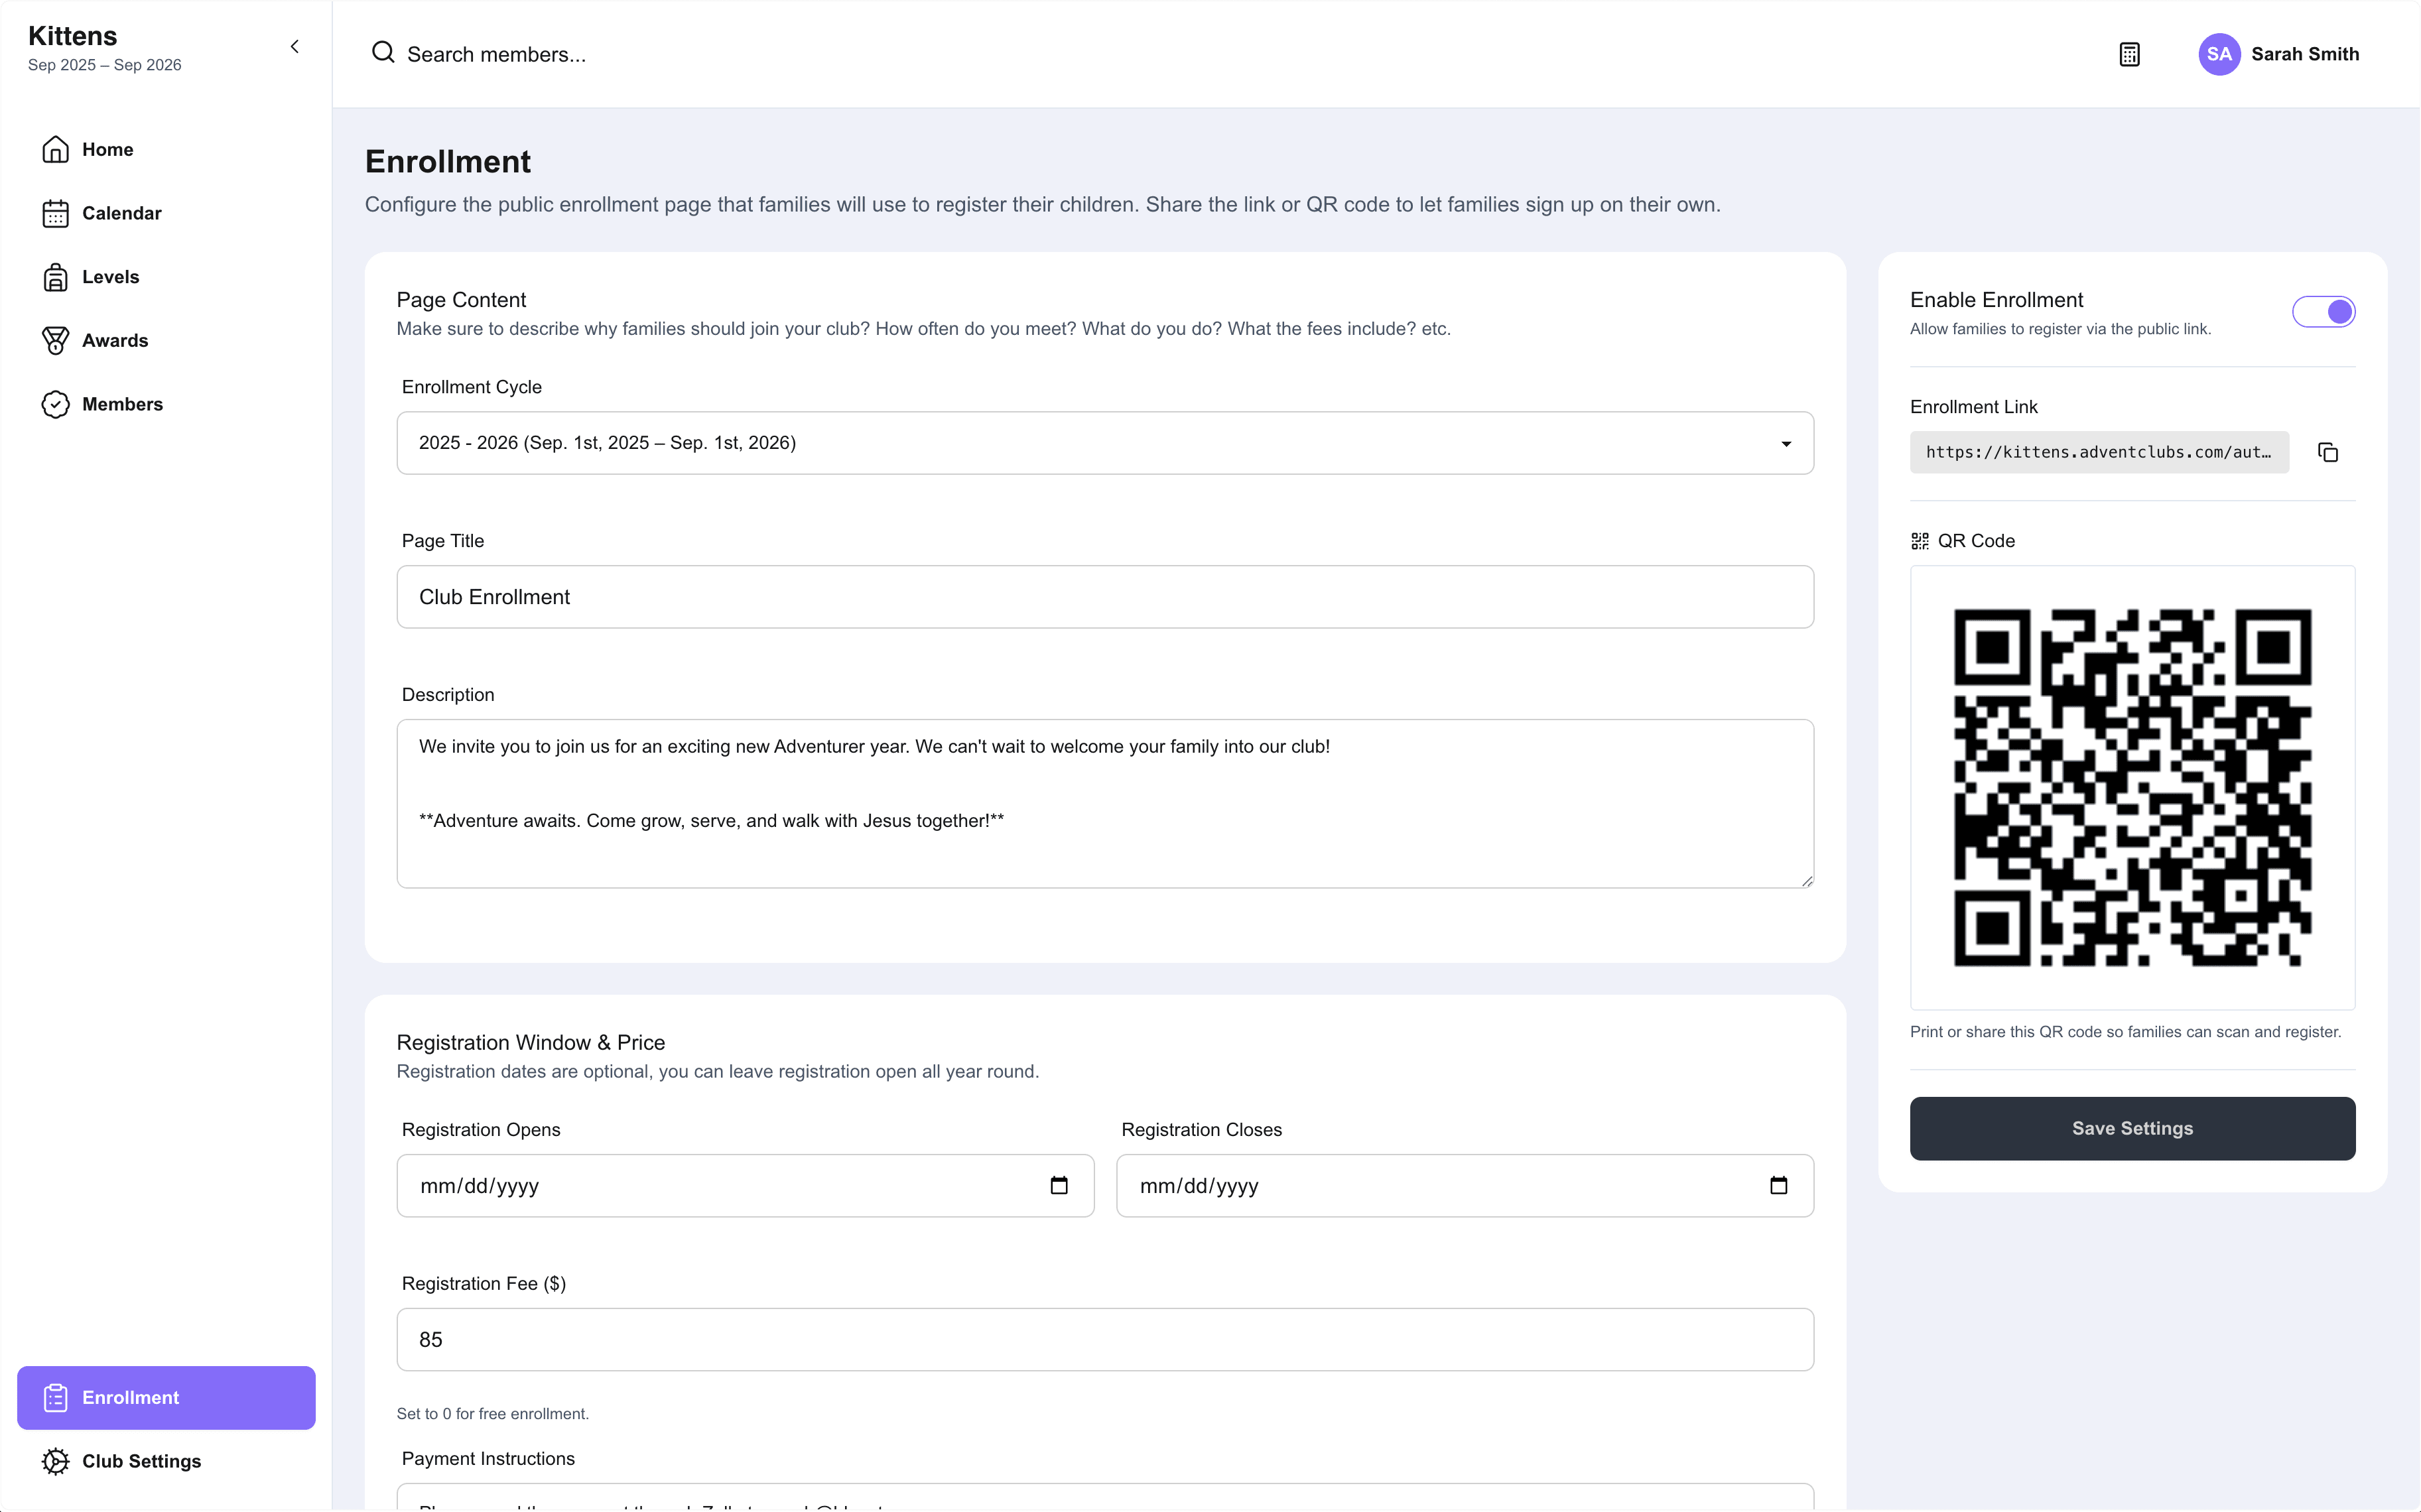
Task: Open Sarah Smith user menu
Action: point(2278,54)
